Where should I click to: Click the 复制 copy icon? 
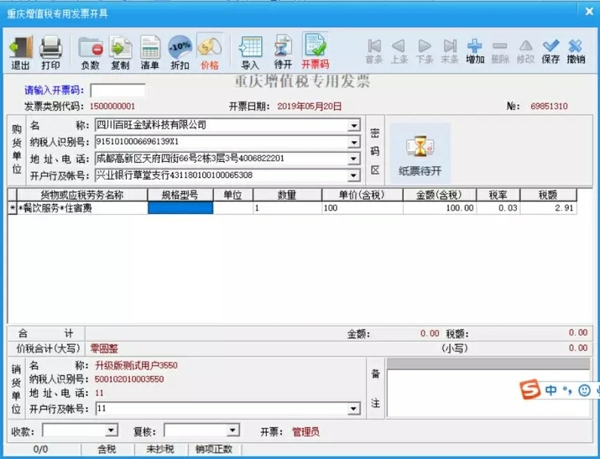[120, 50]
